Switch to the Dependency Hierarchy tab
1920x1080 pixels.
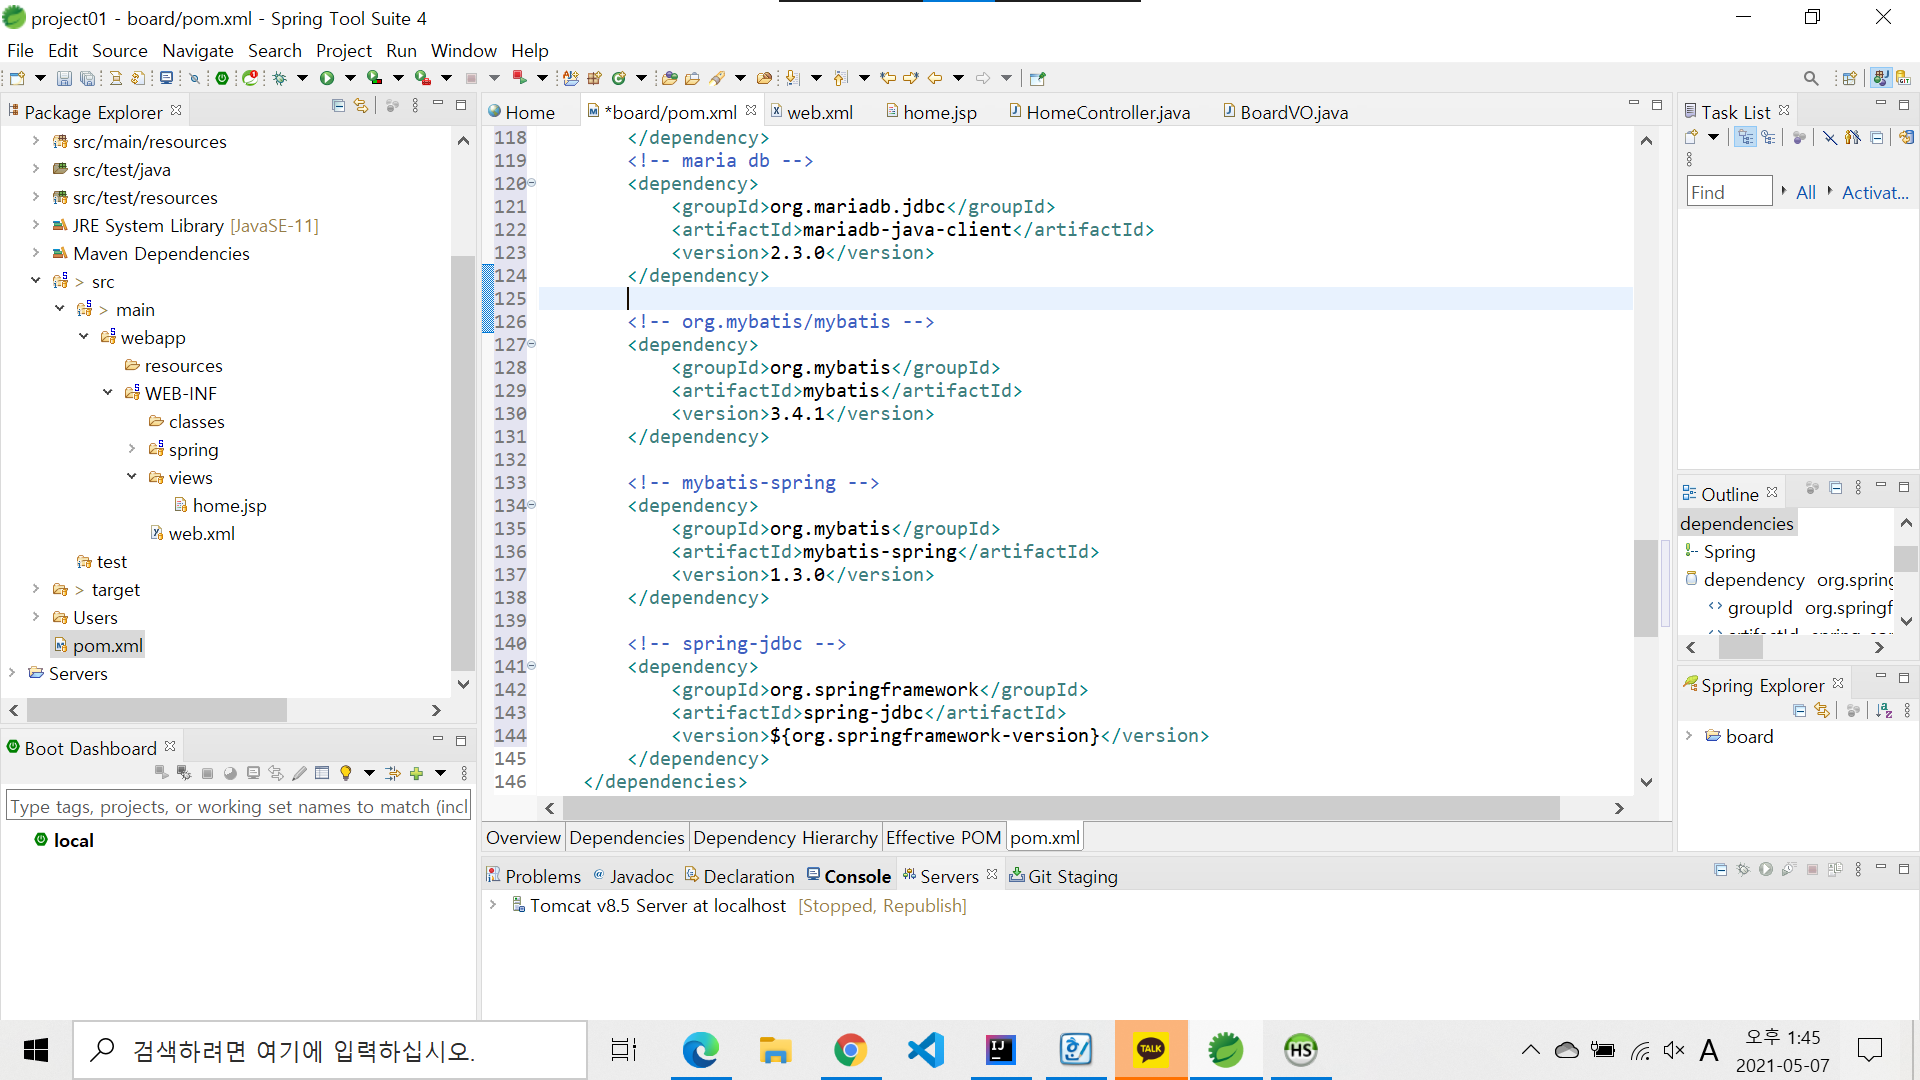click(x=785, y=837)
